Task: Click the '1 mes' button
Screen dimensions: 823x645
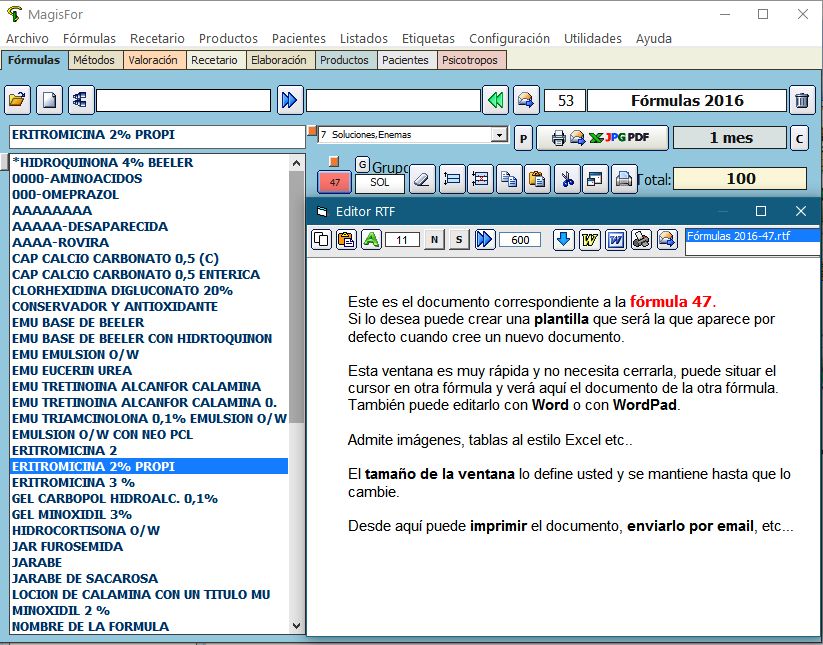Action: click(x=729, y=137)
